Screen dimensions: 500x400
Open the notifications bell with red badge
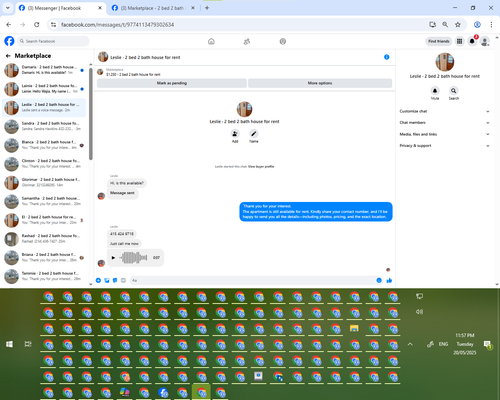click(472, 41)
